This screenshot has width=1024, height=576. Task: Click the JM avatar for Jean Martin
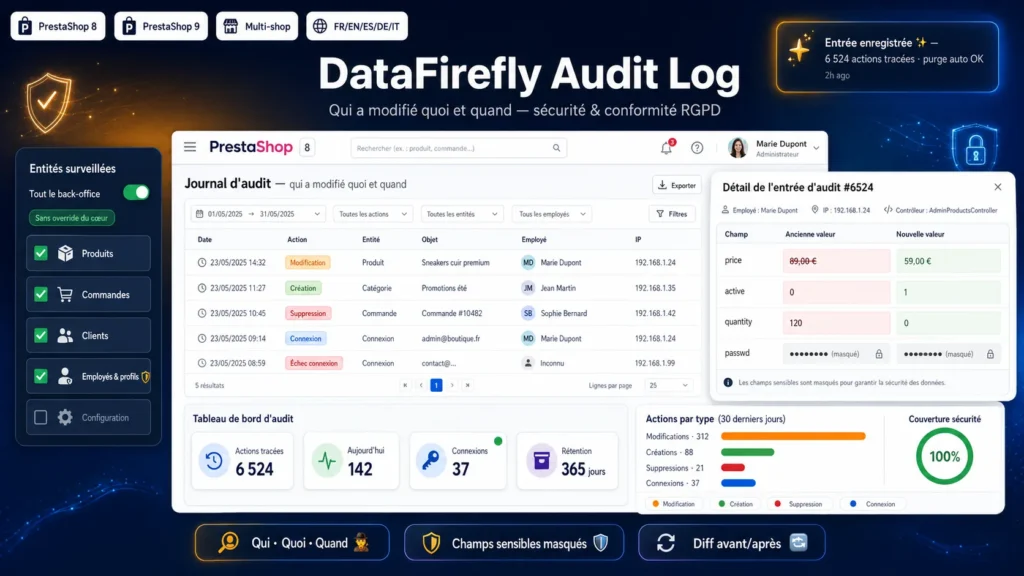528,288
